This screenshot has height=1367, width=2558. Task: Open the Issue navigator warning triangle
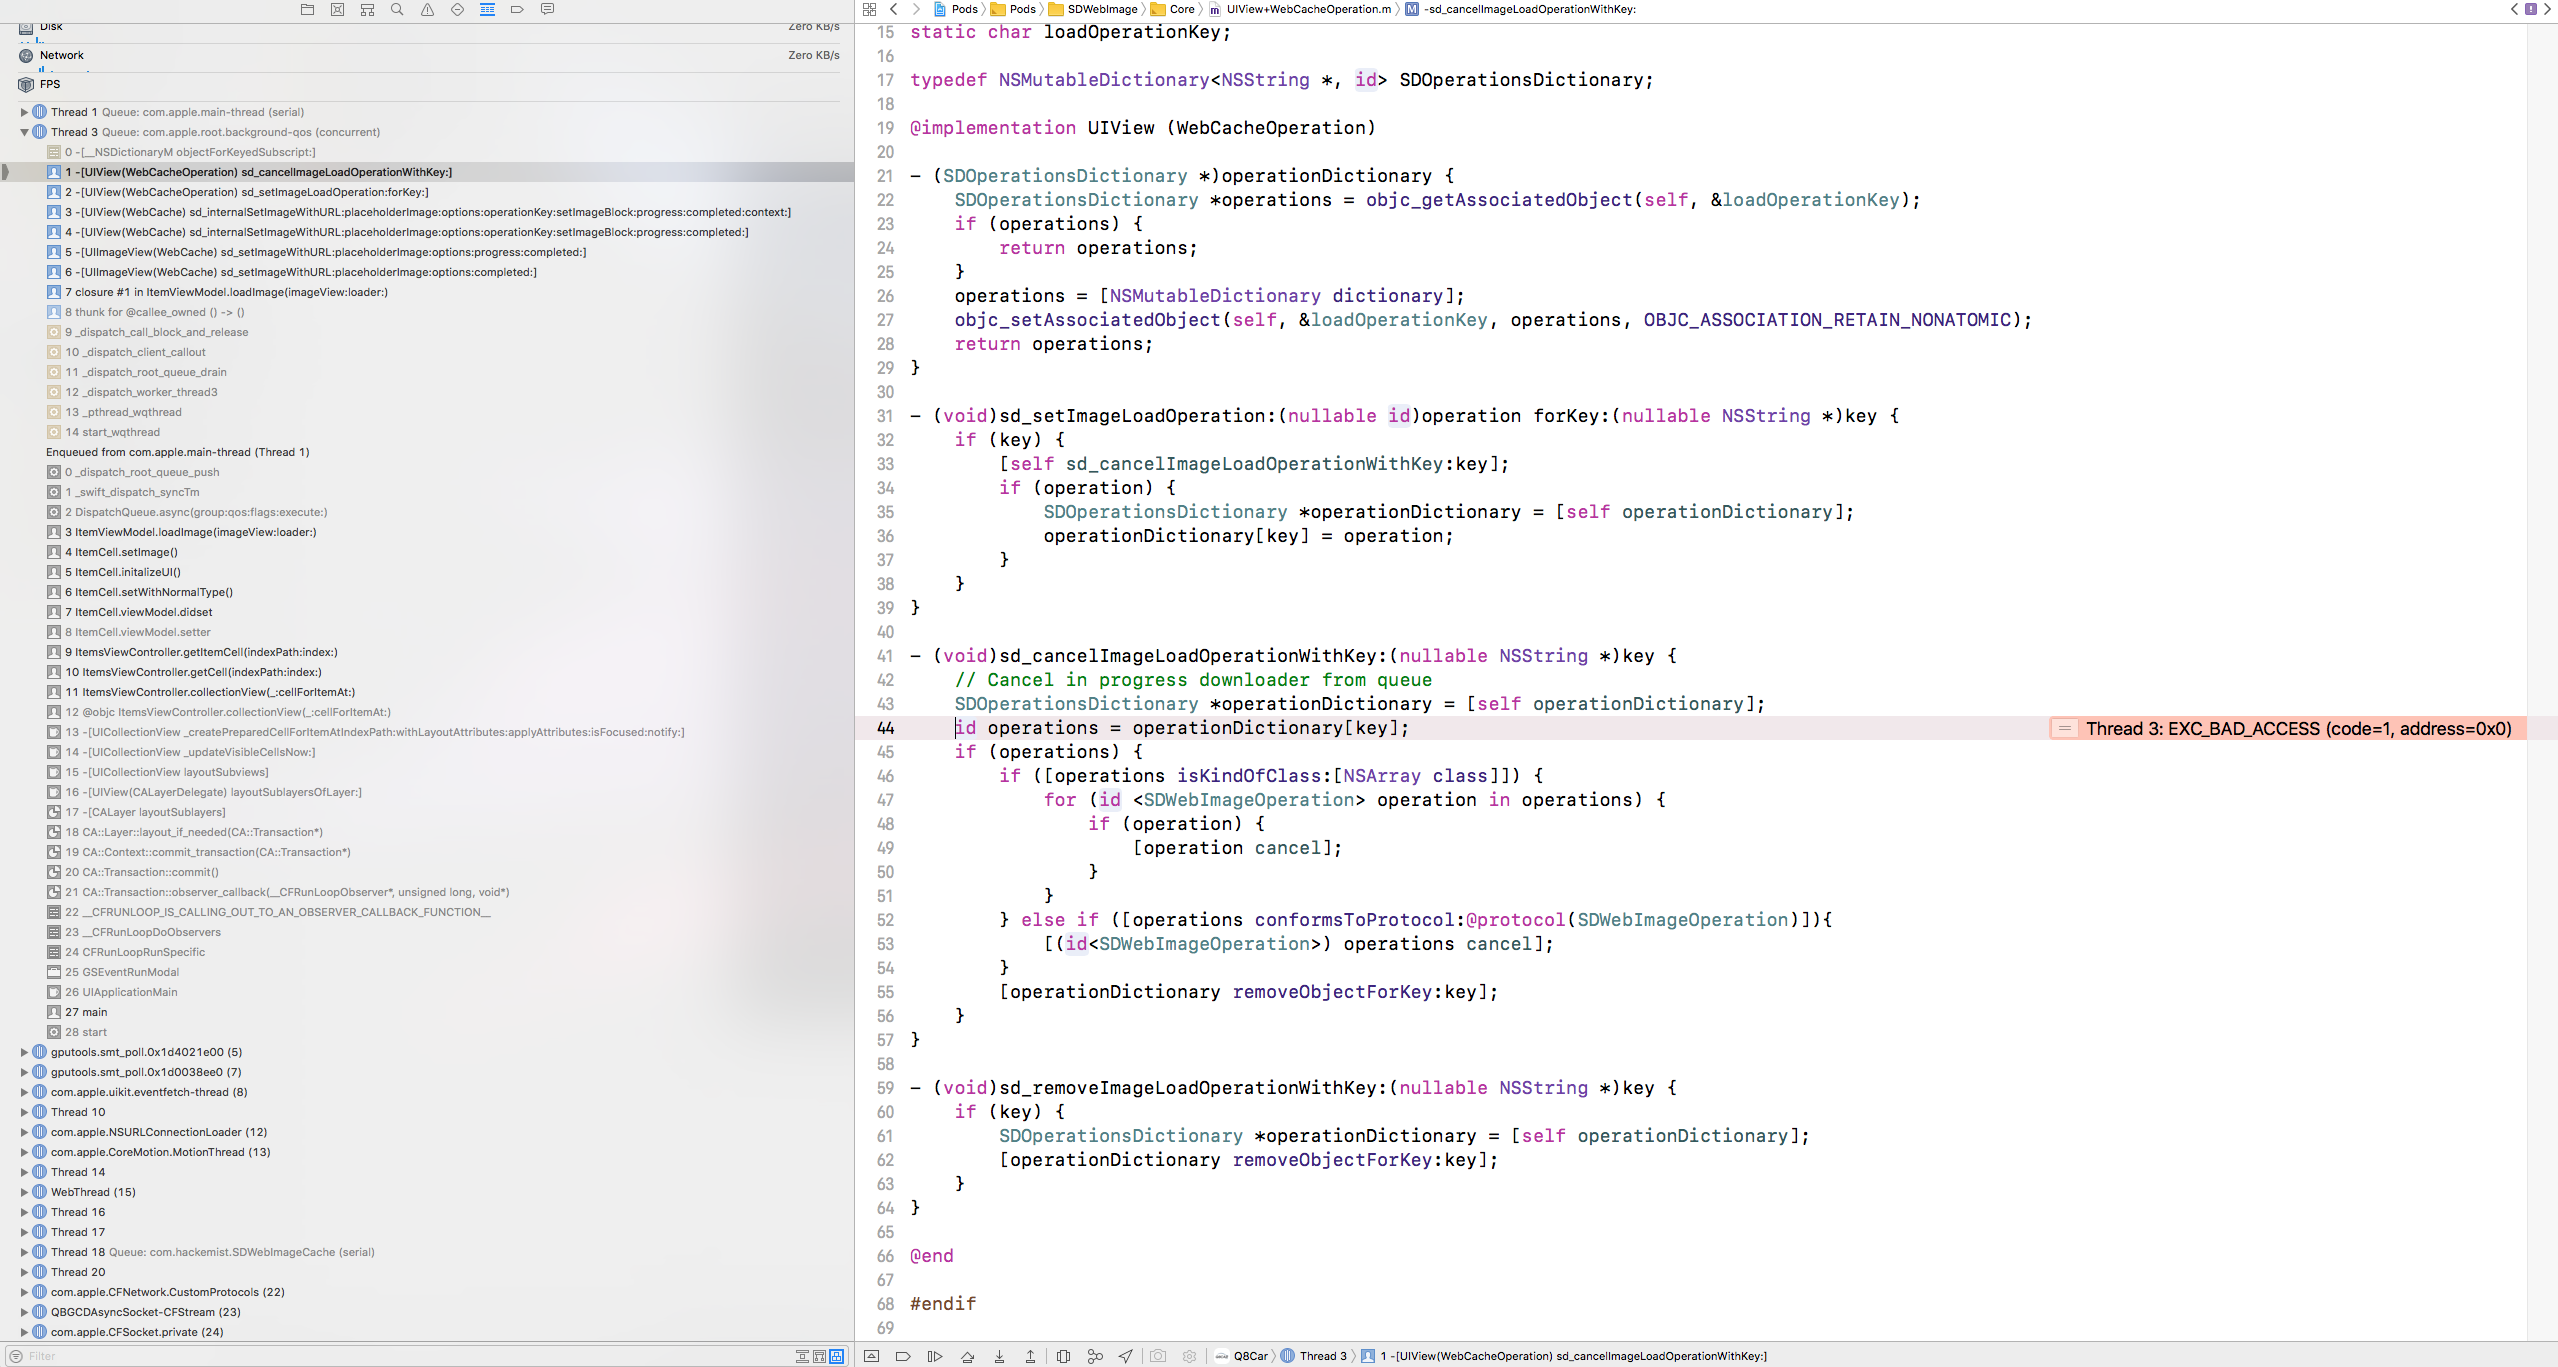(x=427, y=9)
